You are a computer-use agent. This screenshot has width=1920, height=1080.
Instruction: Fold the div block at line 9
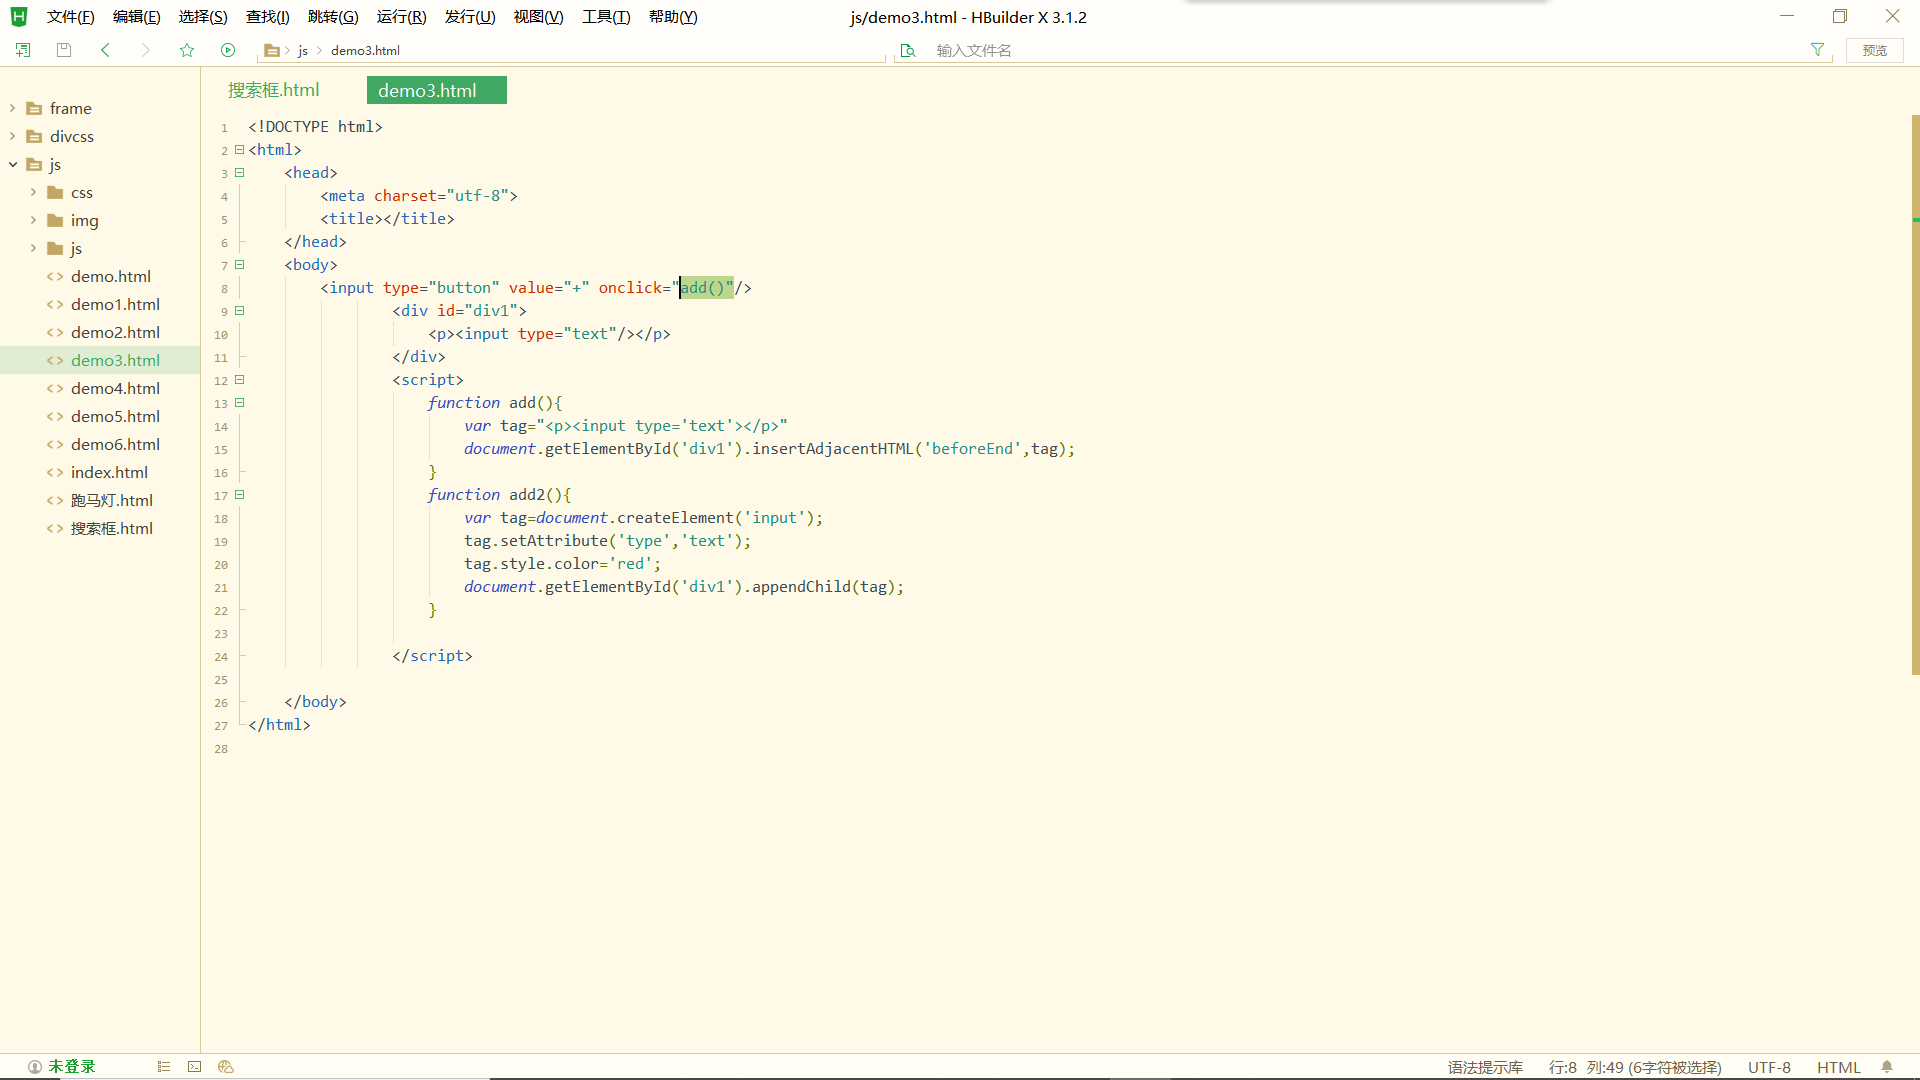[x=240, y=311]
